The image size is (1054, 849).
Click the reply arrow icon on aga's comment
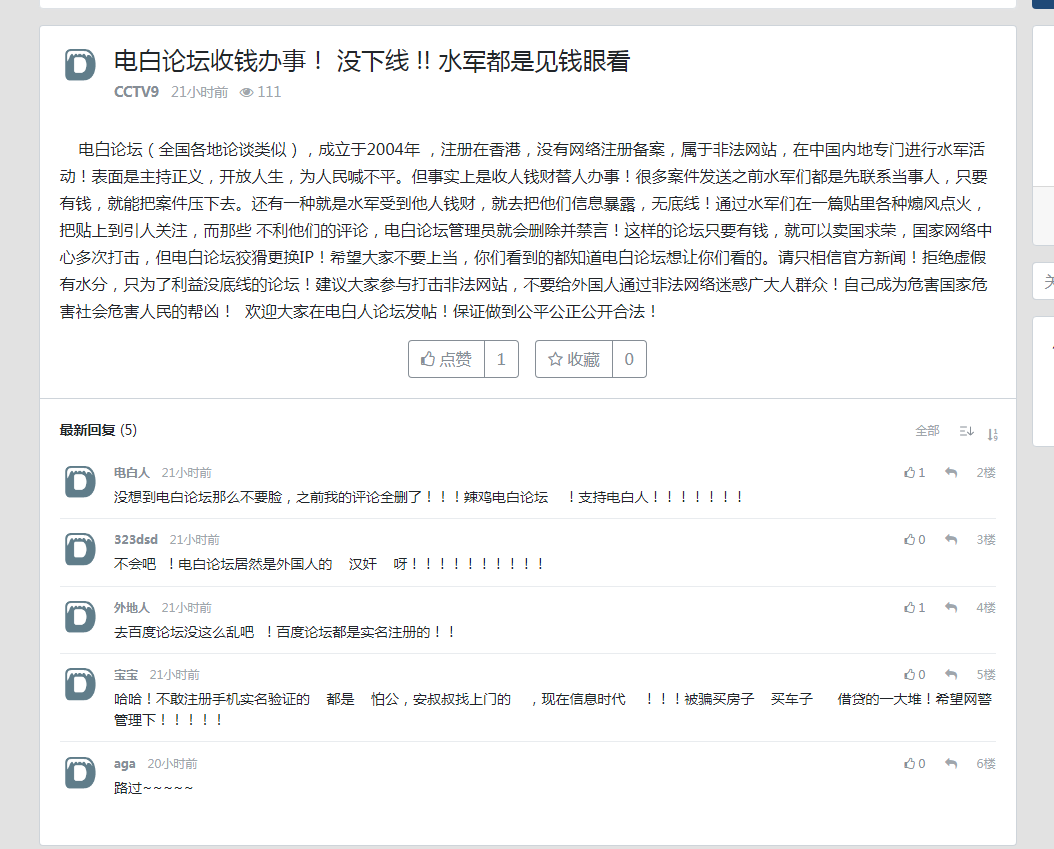950,763
